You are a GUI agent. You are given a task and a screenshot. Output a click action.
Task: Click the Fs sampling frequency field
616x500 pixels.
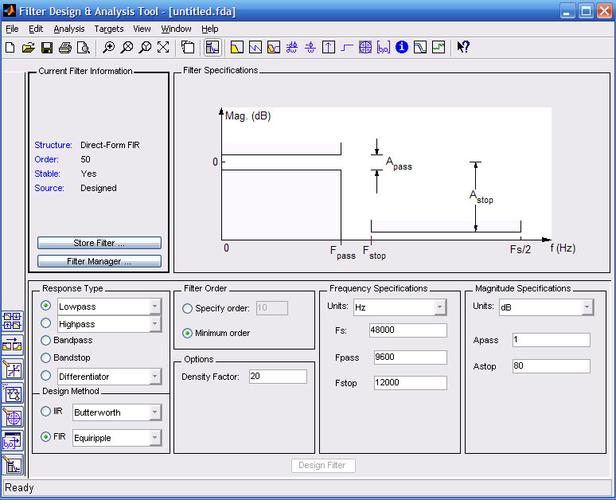(x=408, y=330)
